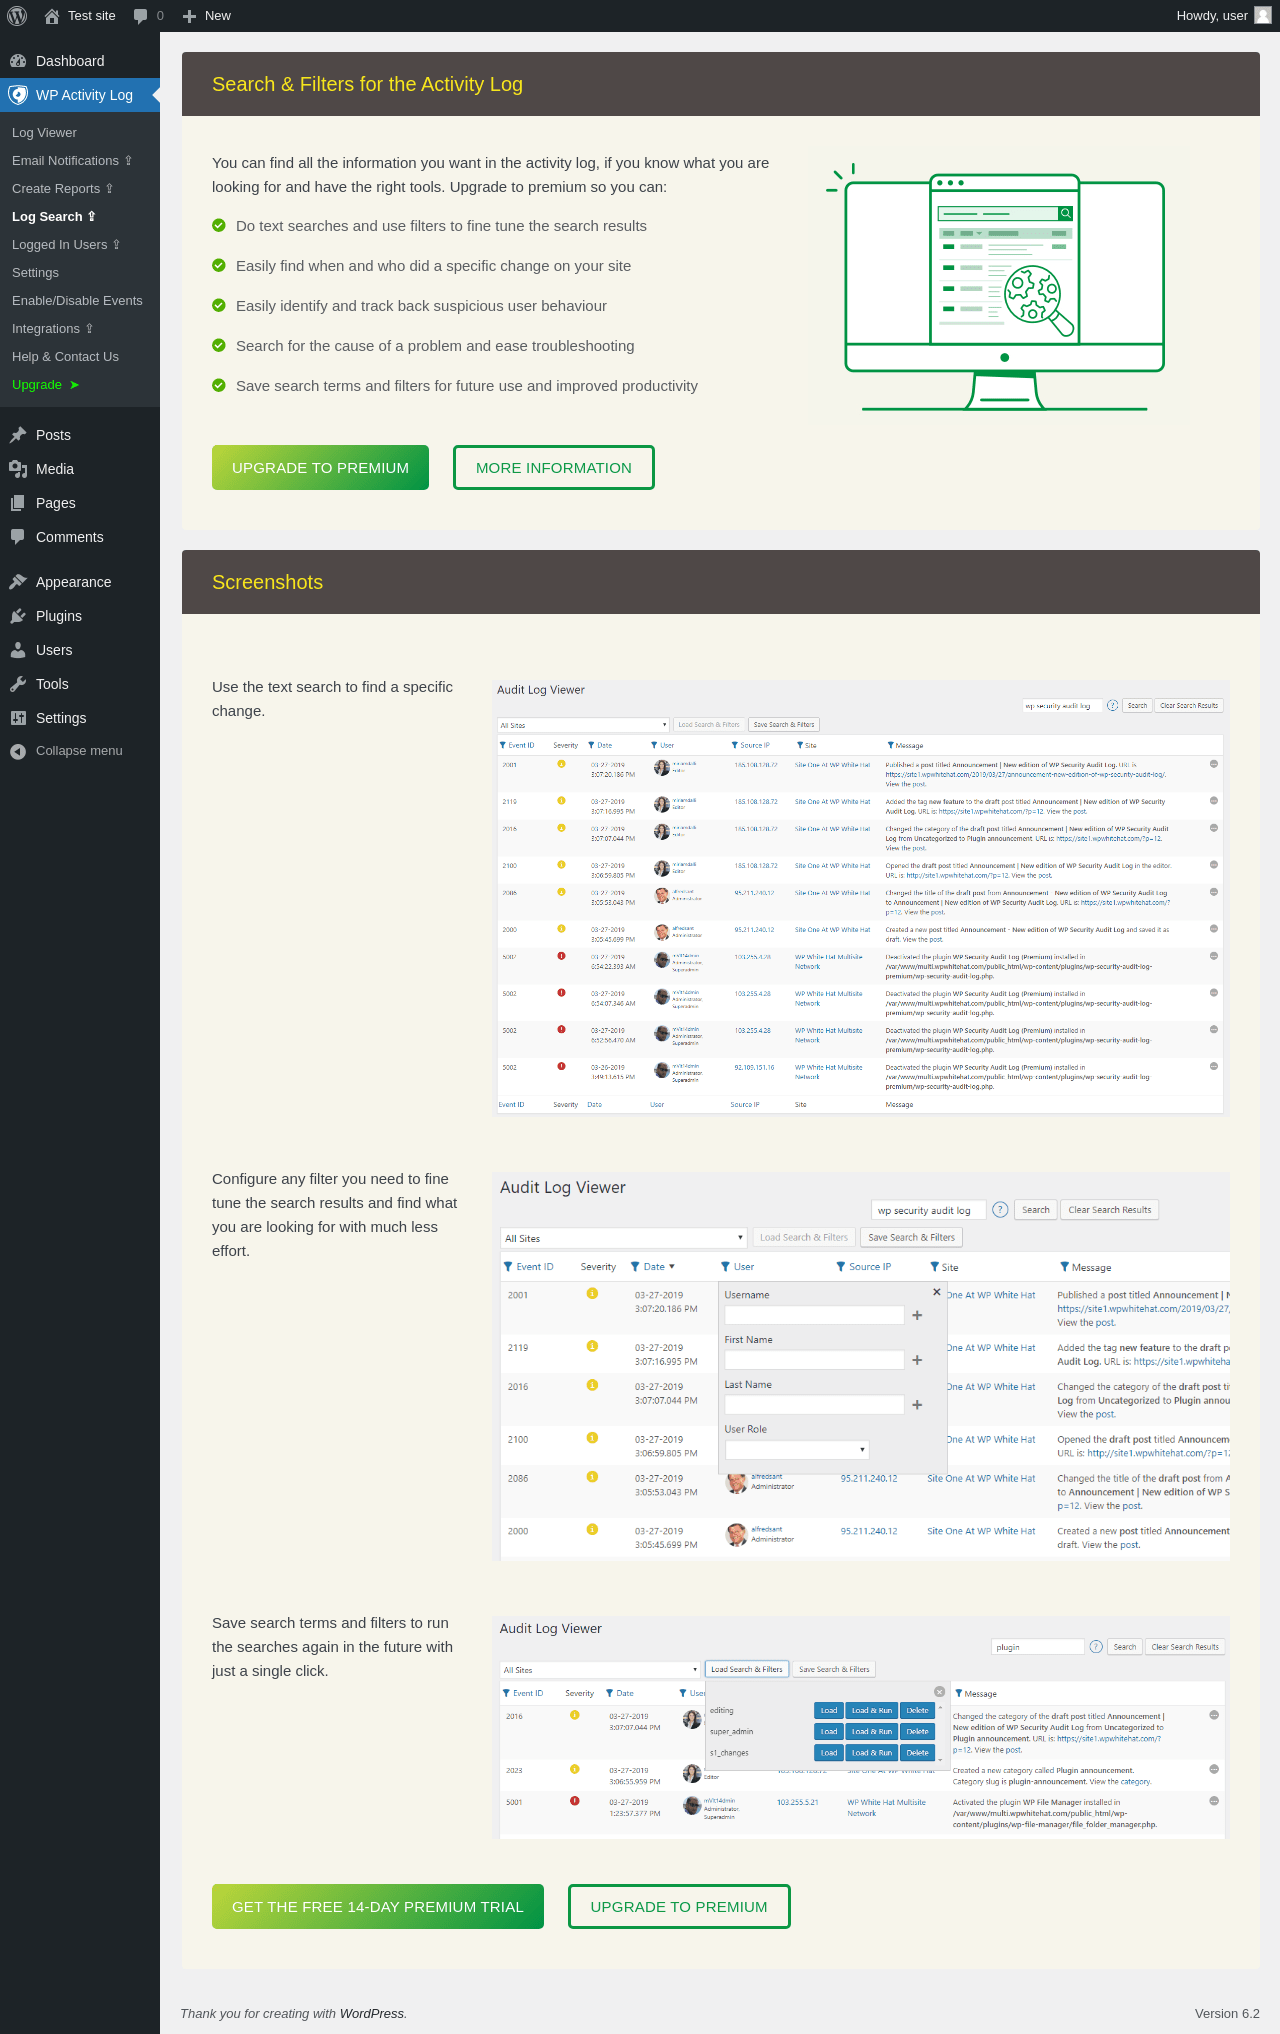Viewport: 1280px width, 2034px height.
Task: Open the WP Activity Log menu
Action: click(x=80, y=95)
